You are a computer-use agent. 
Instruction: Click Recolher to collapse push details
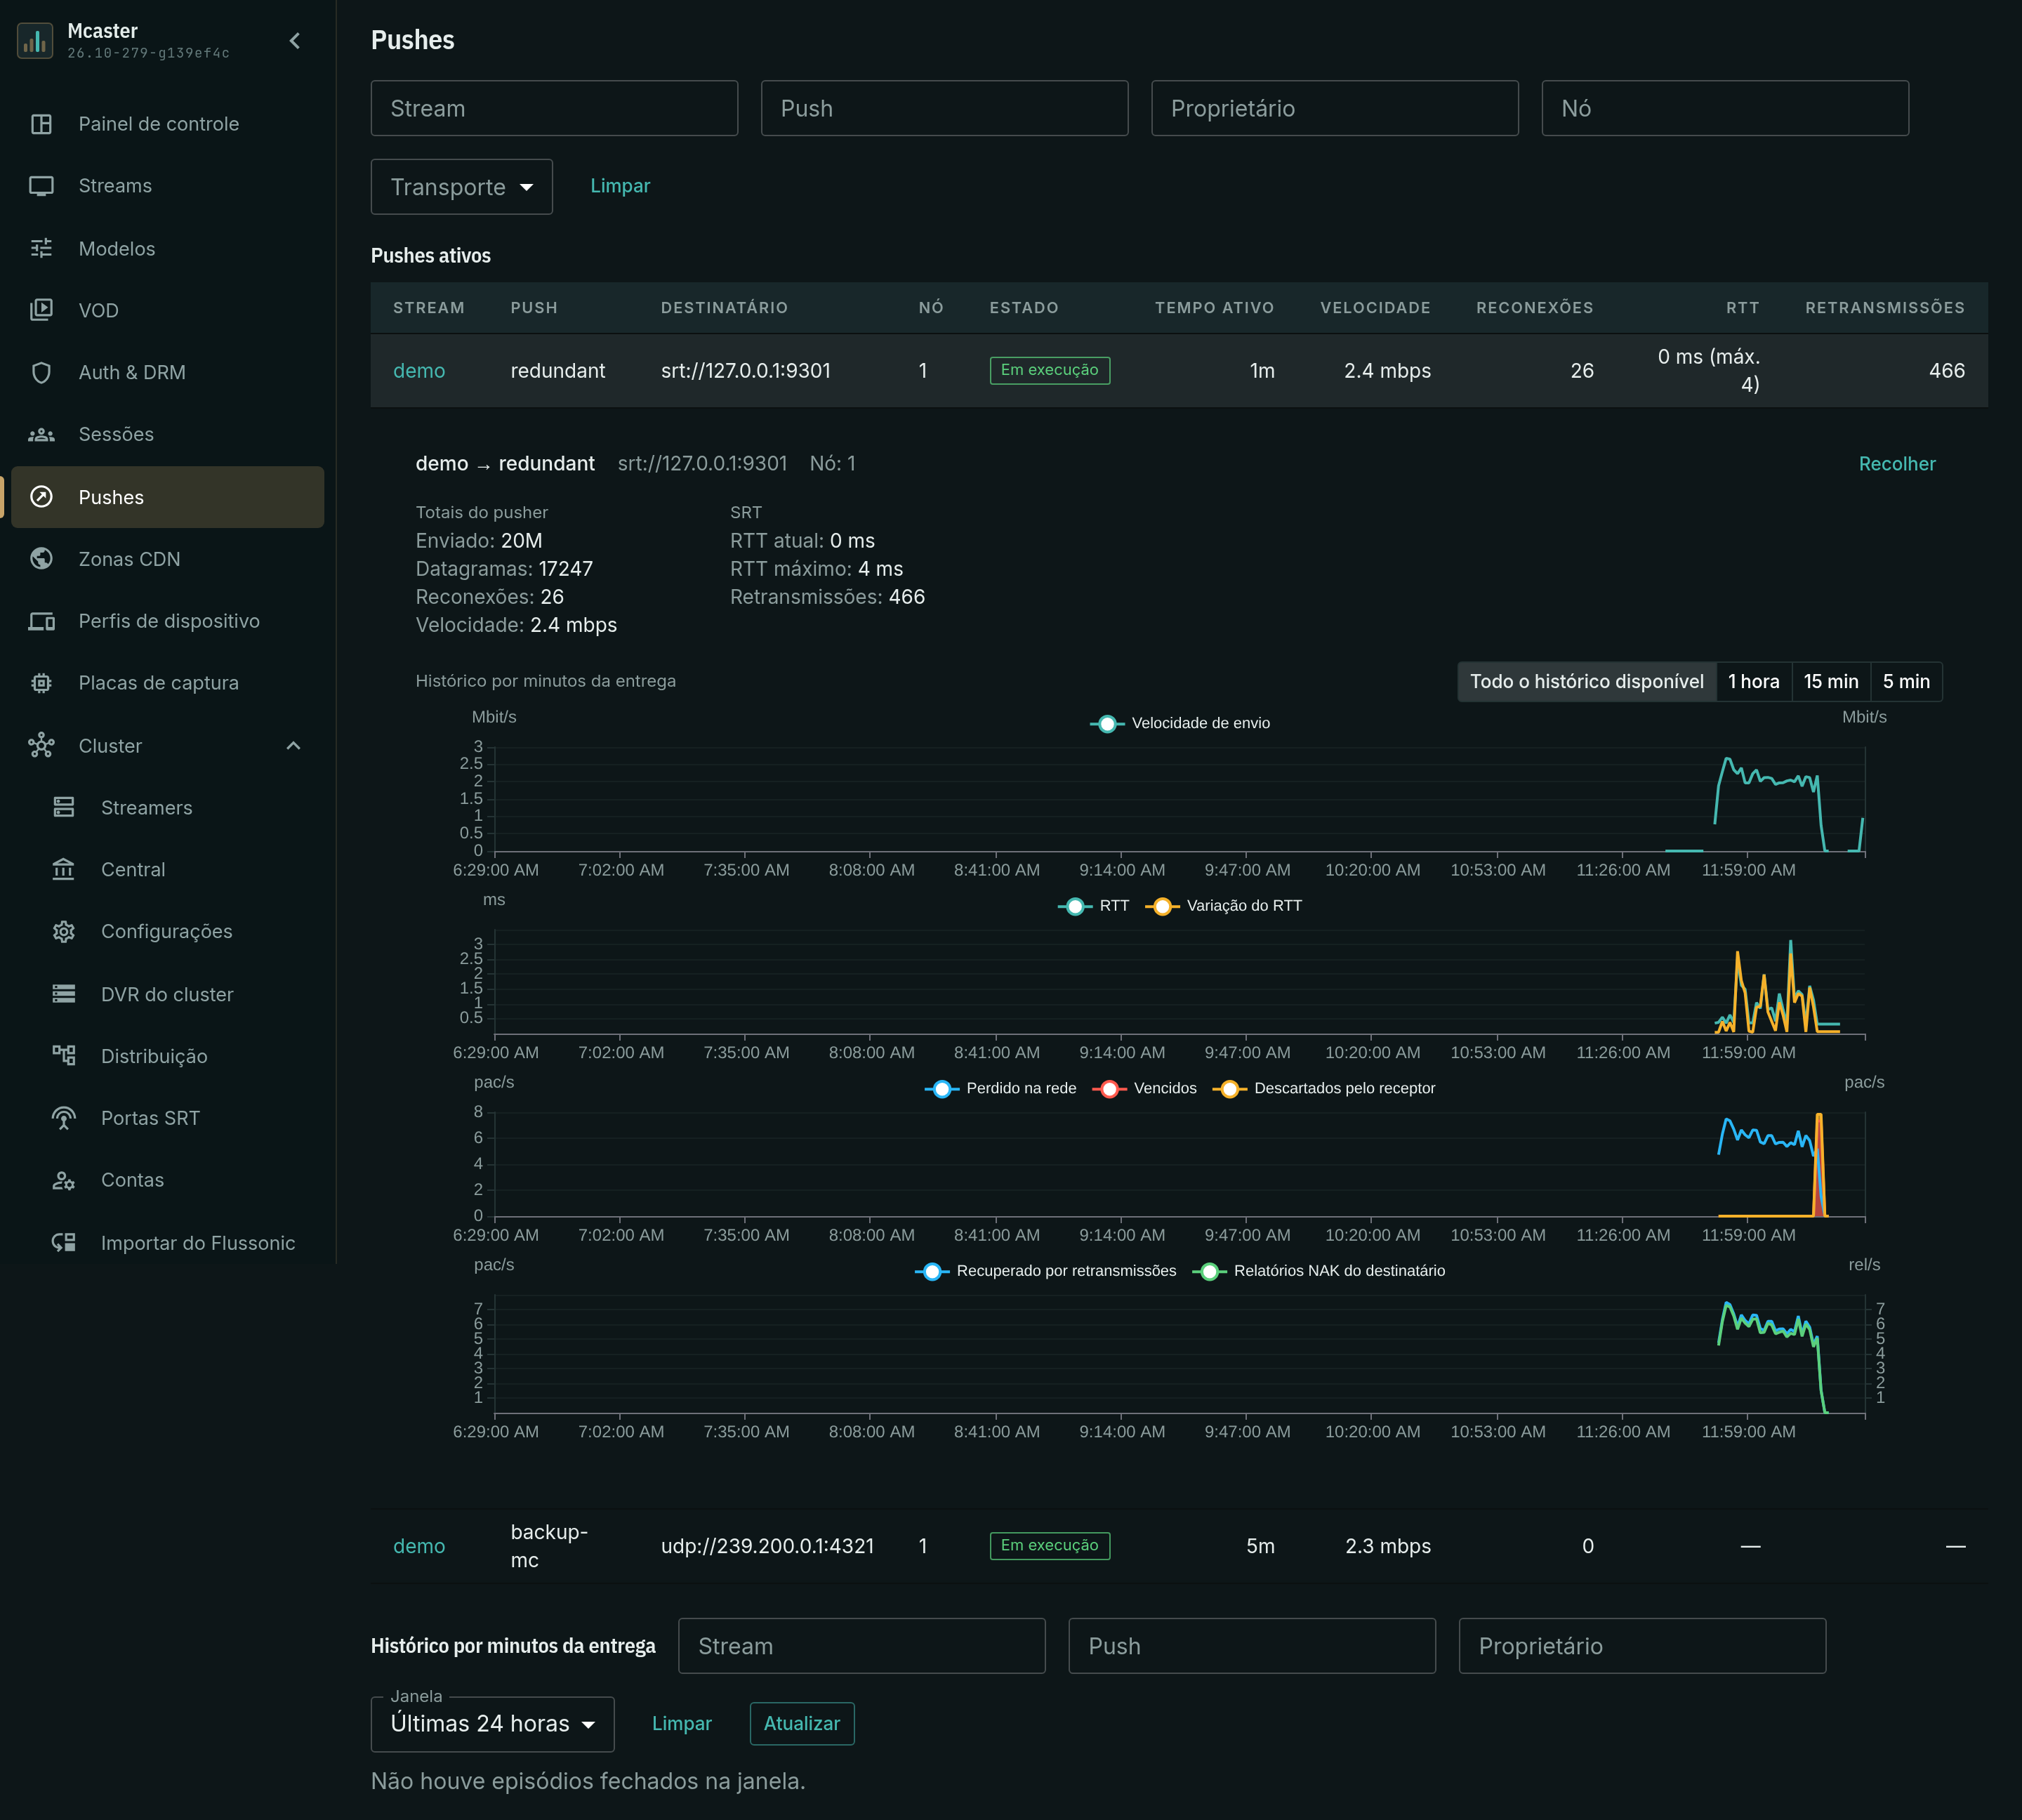(x=1896, y=464)
